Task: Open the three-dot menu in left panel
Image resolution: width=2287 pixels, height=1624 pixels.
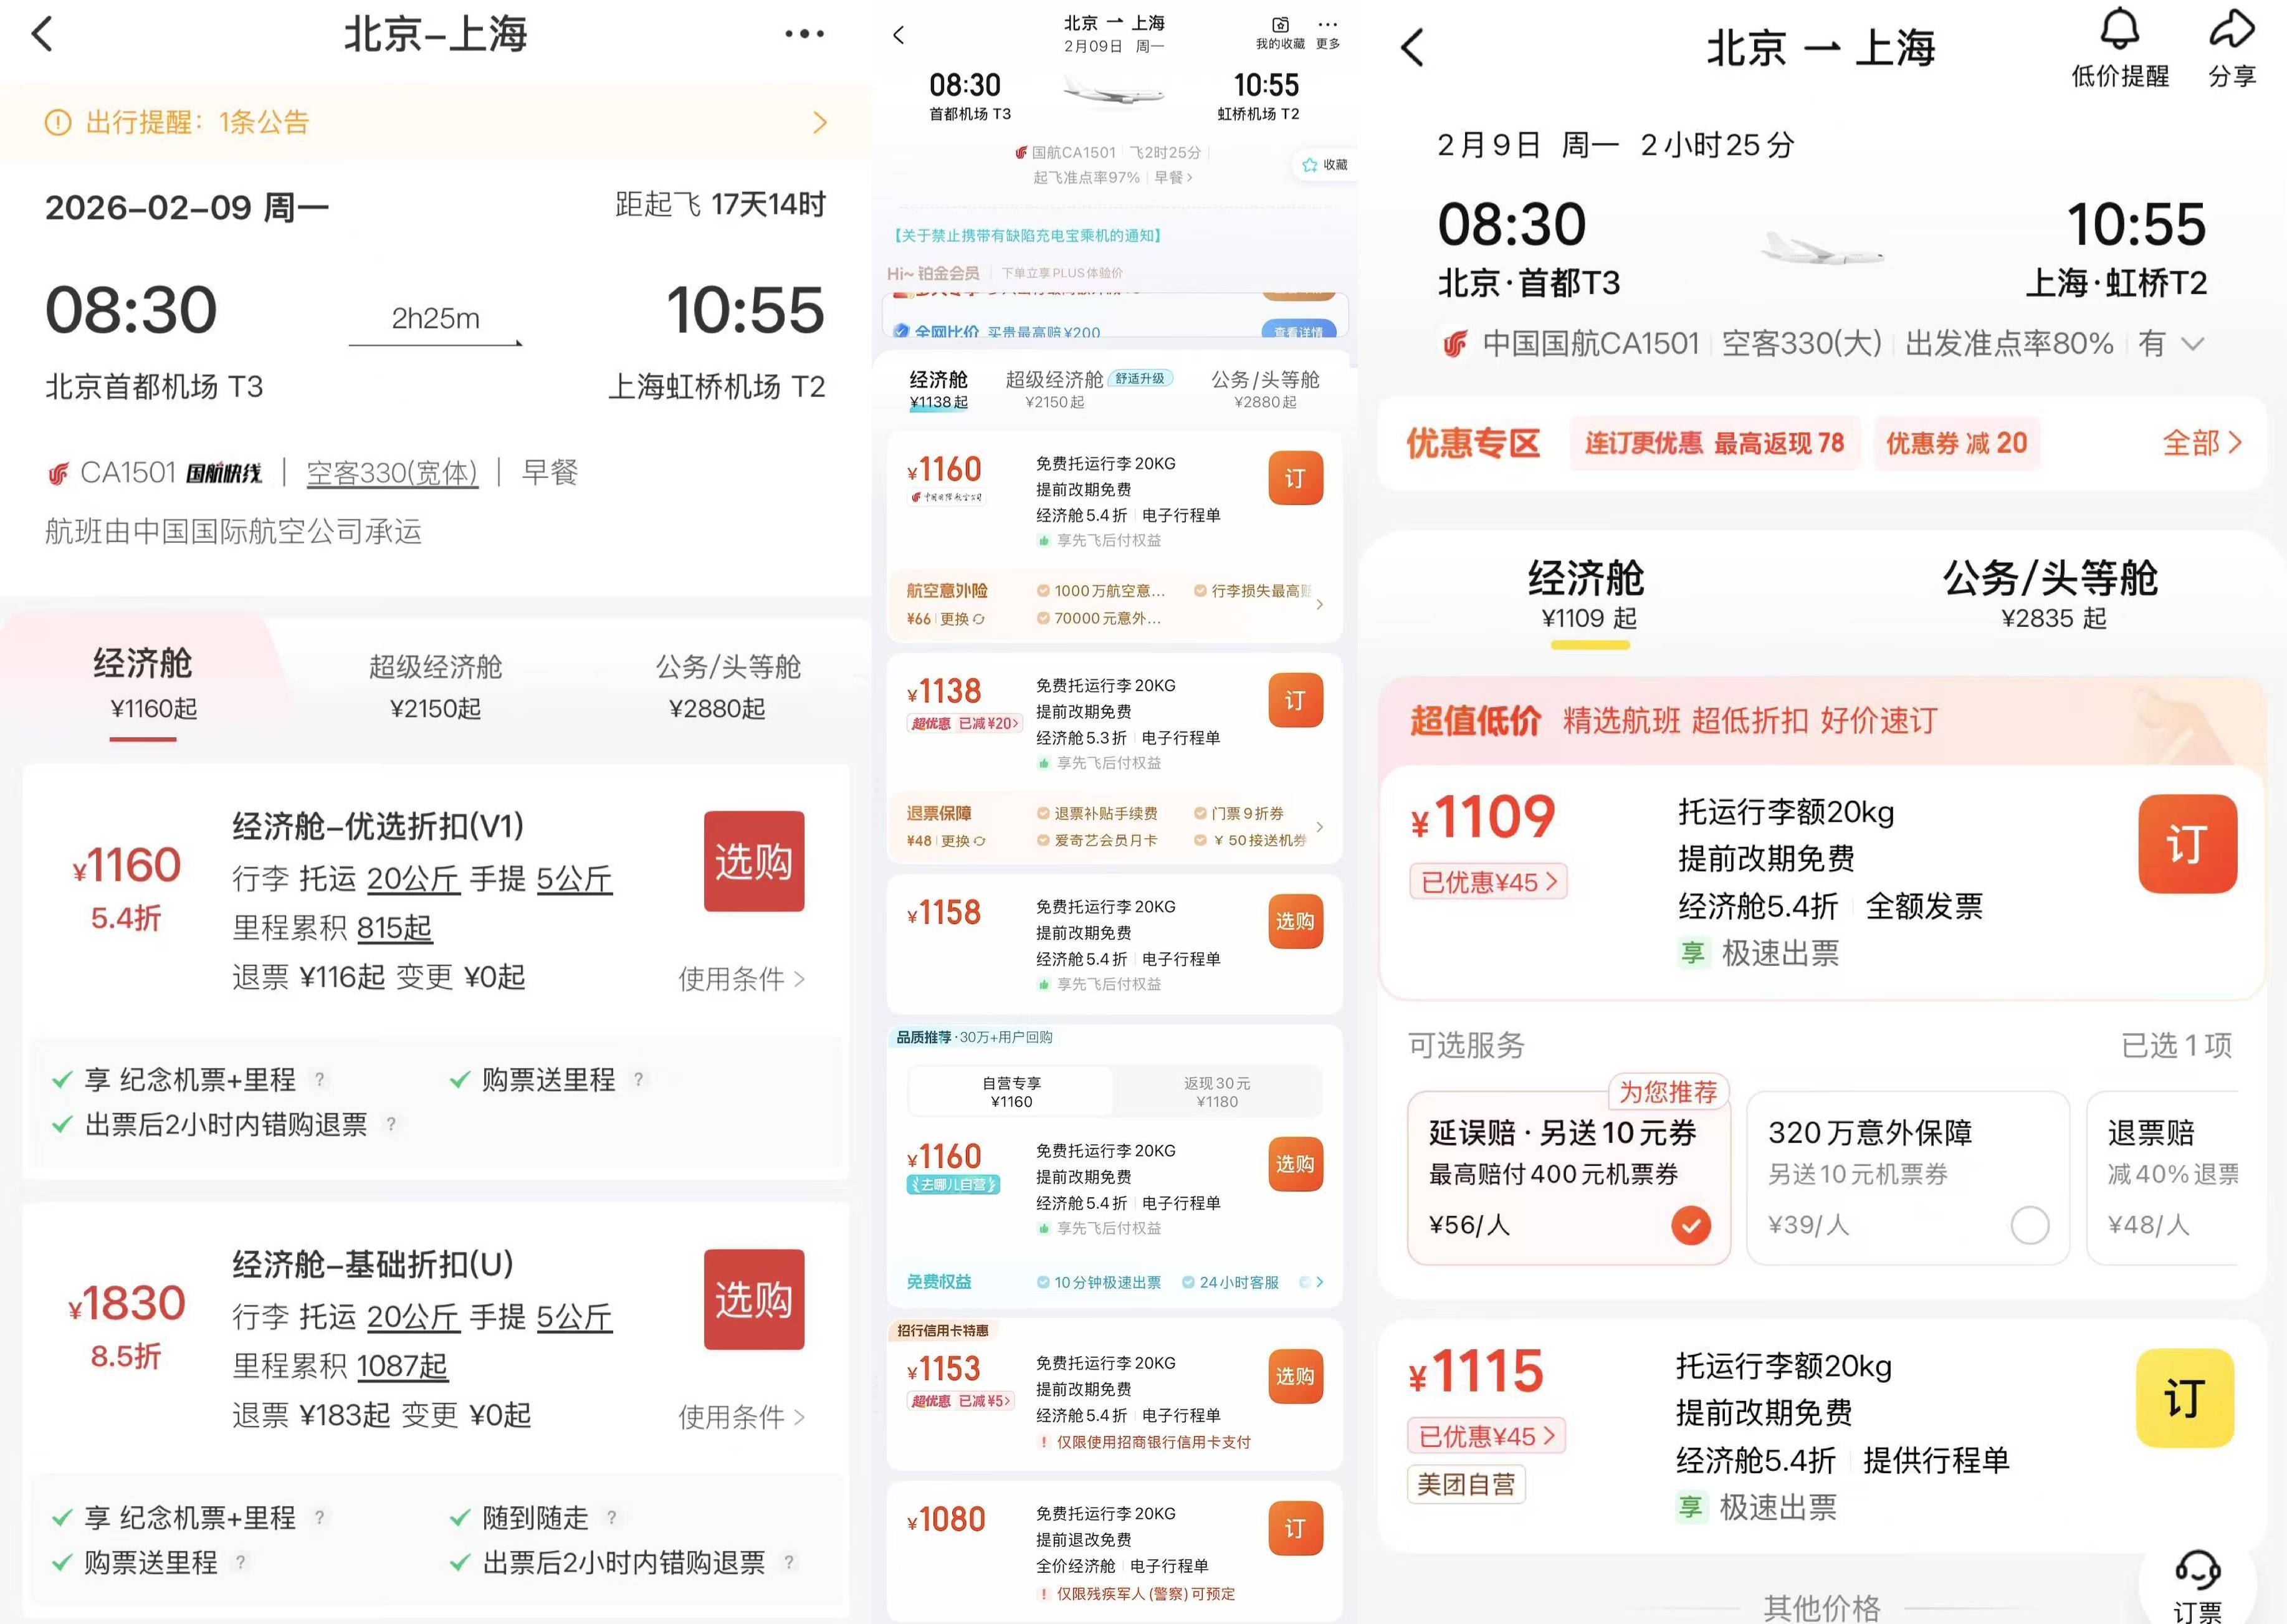Action: click(804, 34)
